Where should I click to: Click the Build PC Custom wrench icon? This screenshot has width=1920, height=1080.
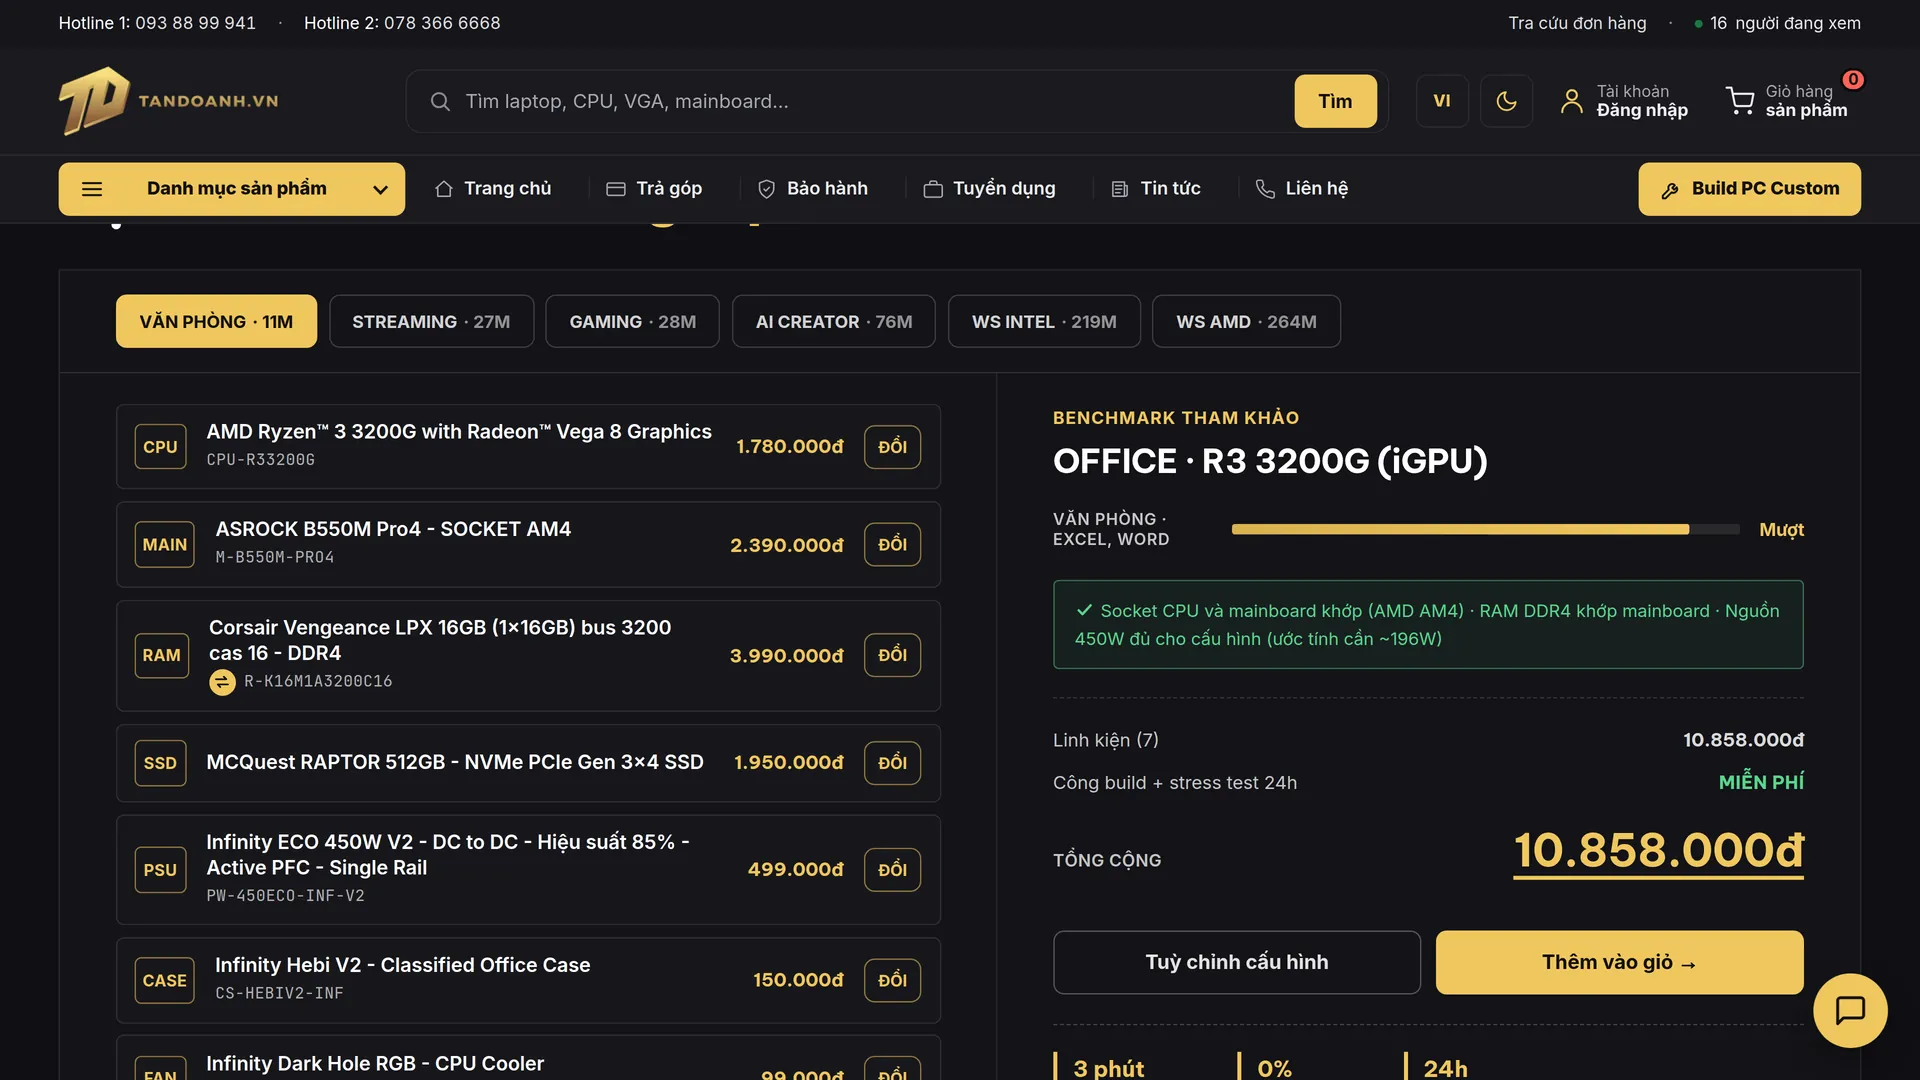pyautogui.click(x=1670, y=190)
